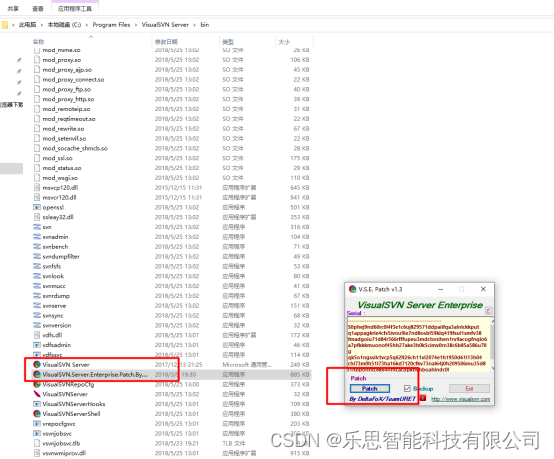Click the vrepocfgsvc application icon

pyautogui.click(x=37, y=423)
